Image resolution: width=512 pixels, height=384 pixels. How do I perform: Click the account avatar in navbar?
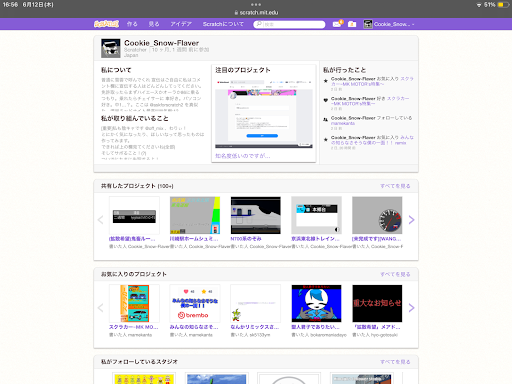tap(368, 24)
